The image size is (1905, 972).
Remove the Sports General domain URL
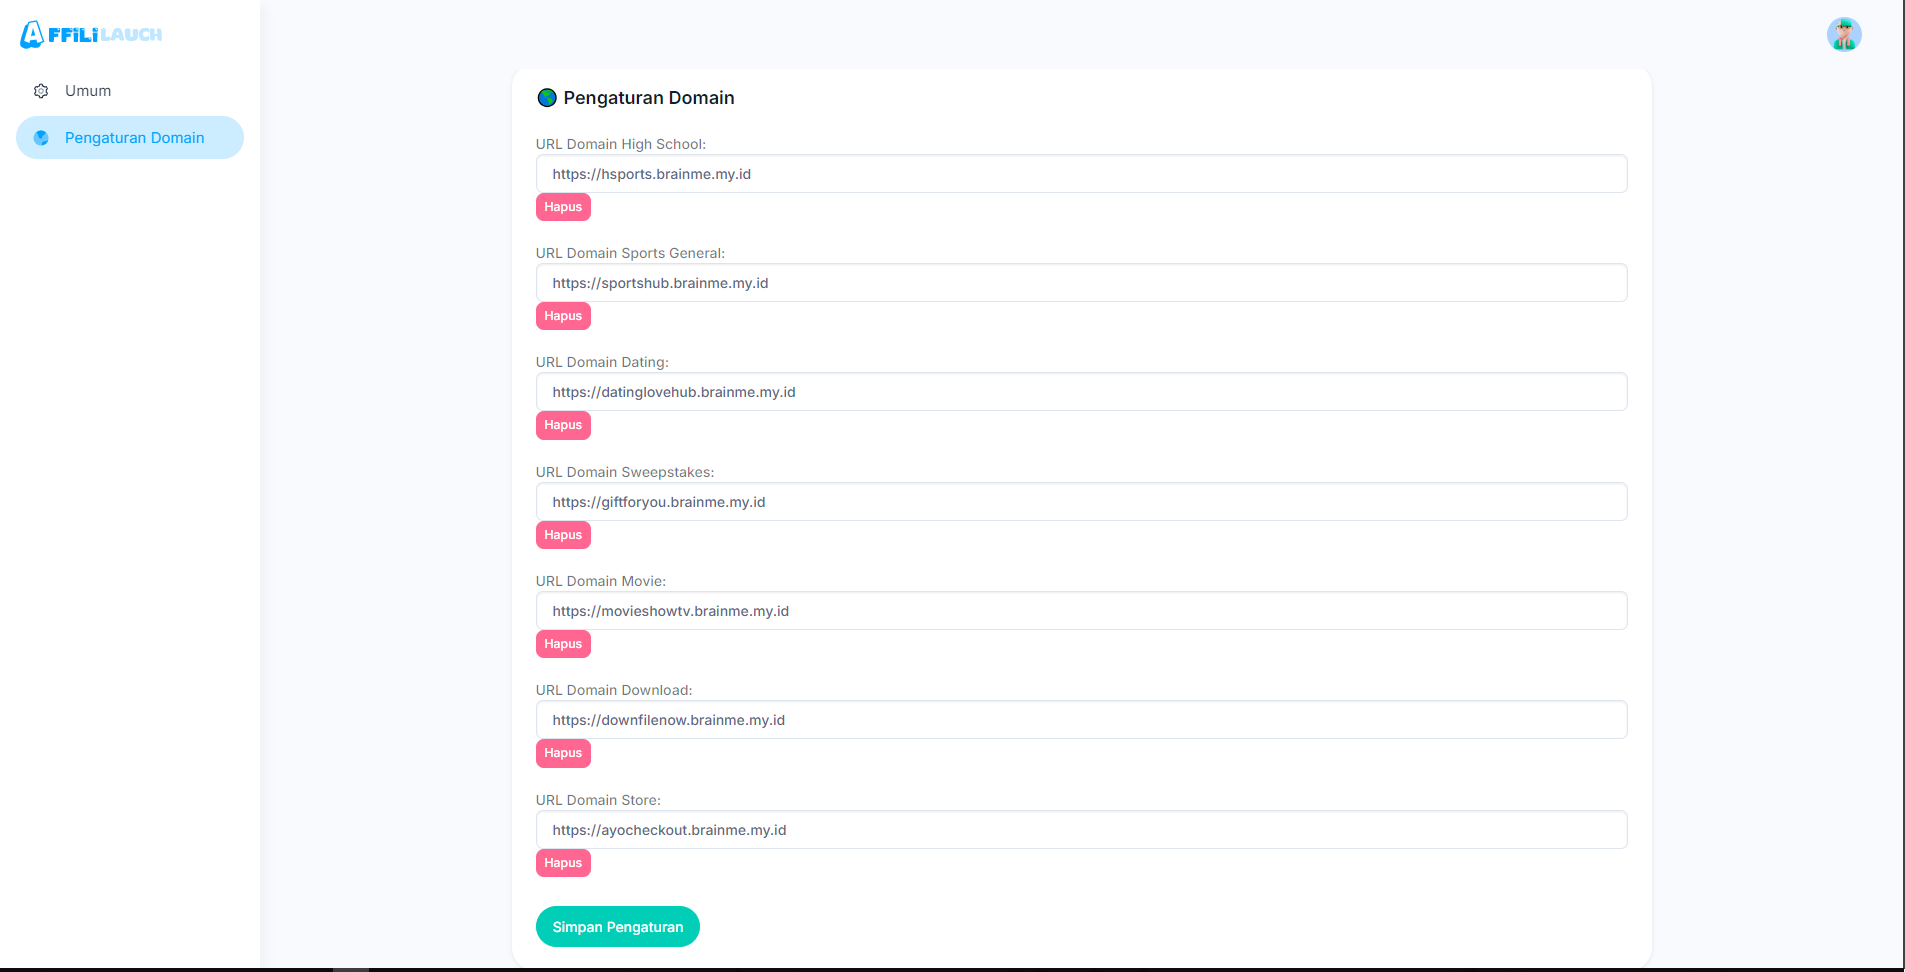click(x=563, y=316)
